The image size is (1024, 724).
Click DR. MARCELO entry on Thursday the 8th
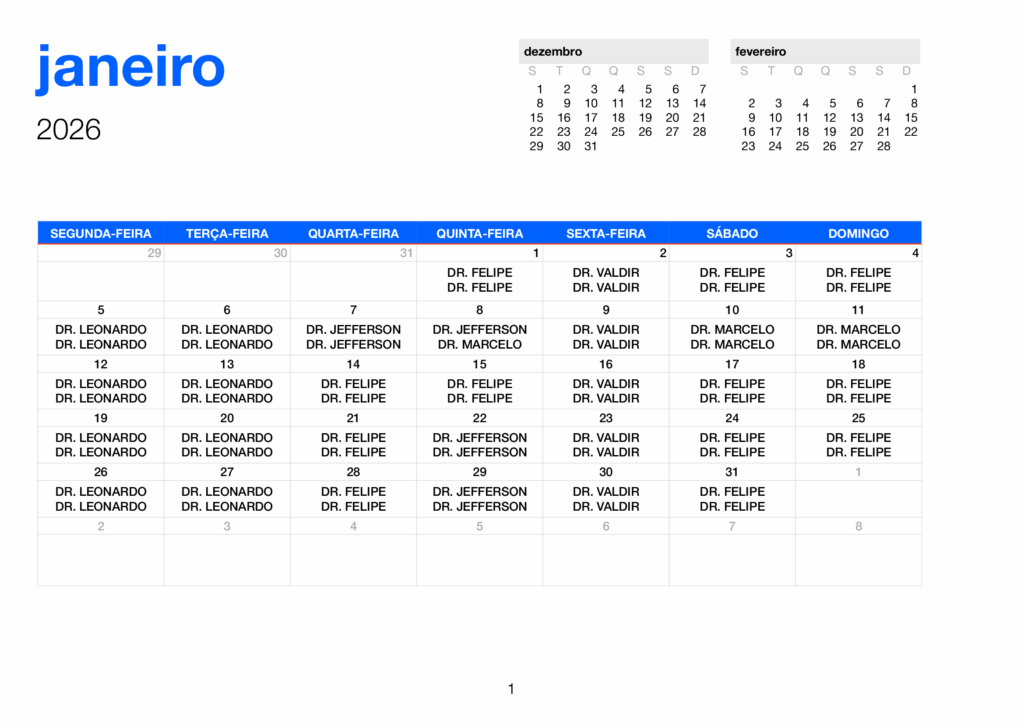[480, 344]
